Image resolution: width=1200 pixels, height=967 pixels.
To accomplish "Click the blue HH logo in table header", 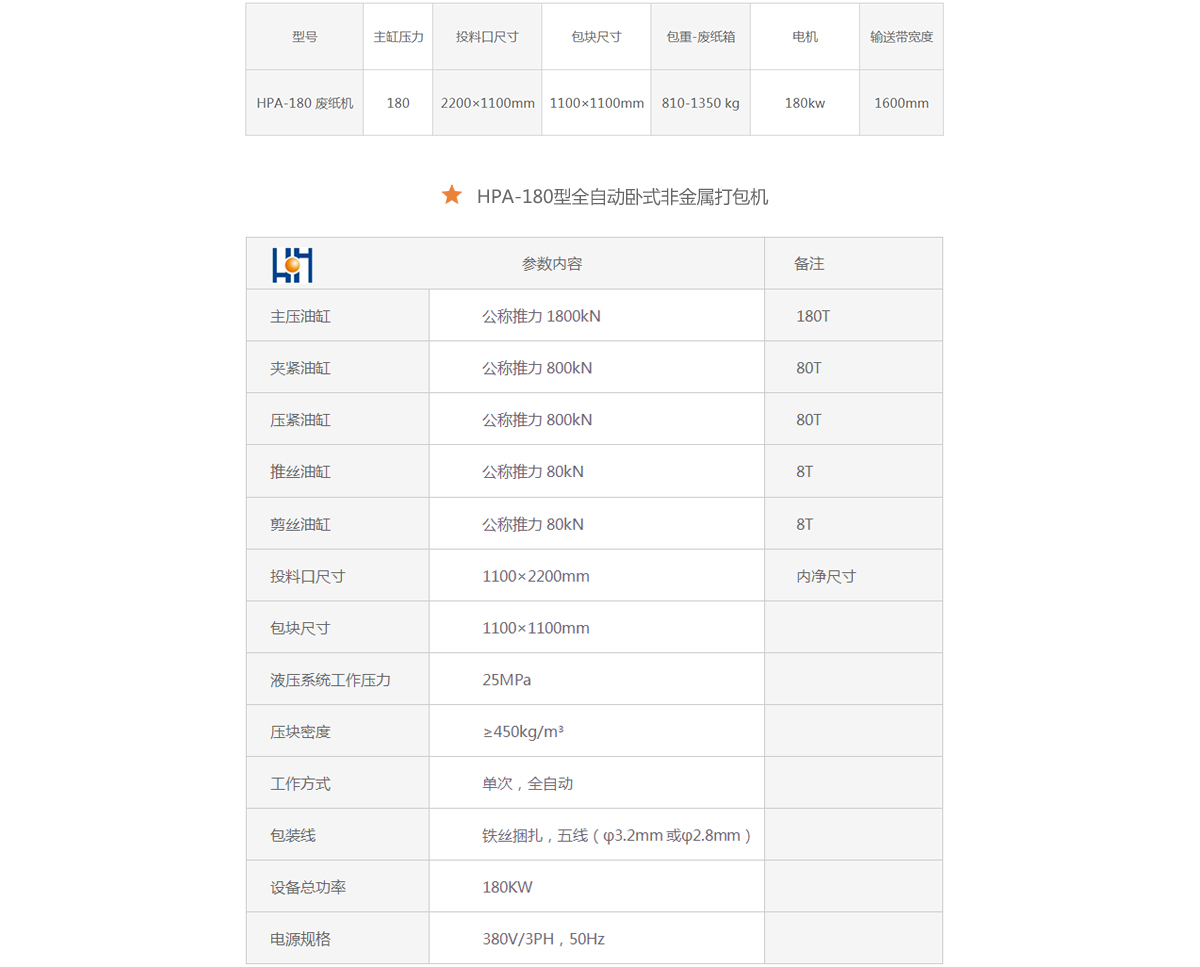I will point(292,264).
